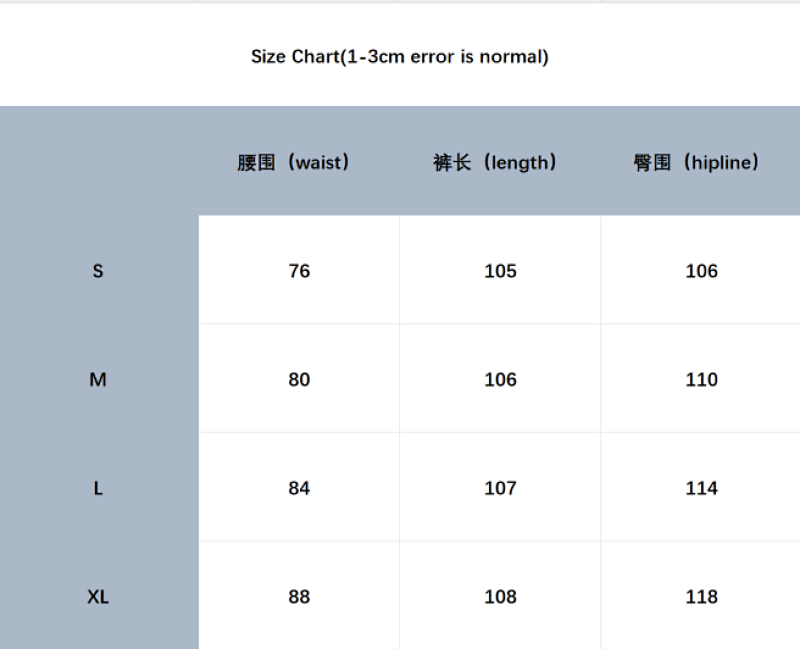This screenshot has height=649, width=800.
Task: Select length value 108 cell
Action: (500, 595)
